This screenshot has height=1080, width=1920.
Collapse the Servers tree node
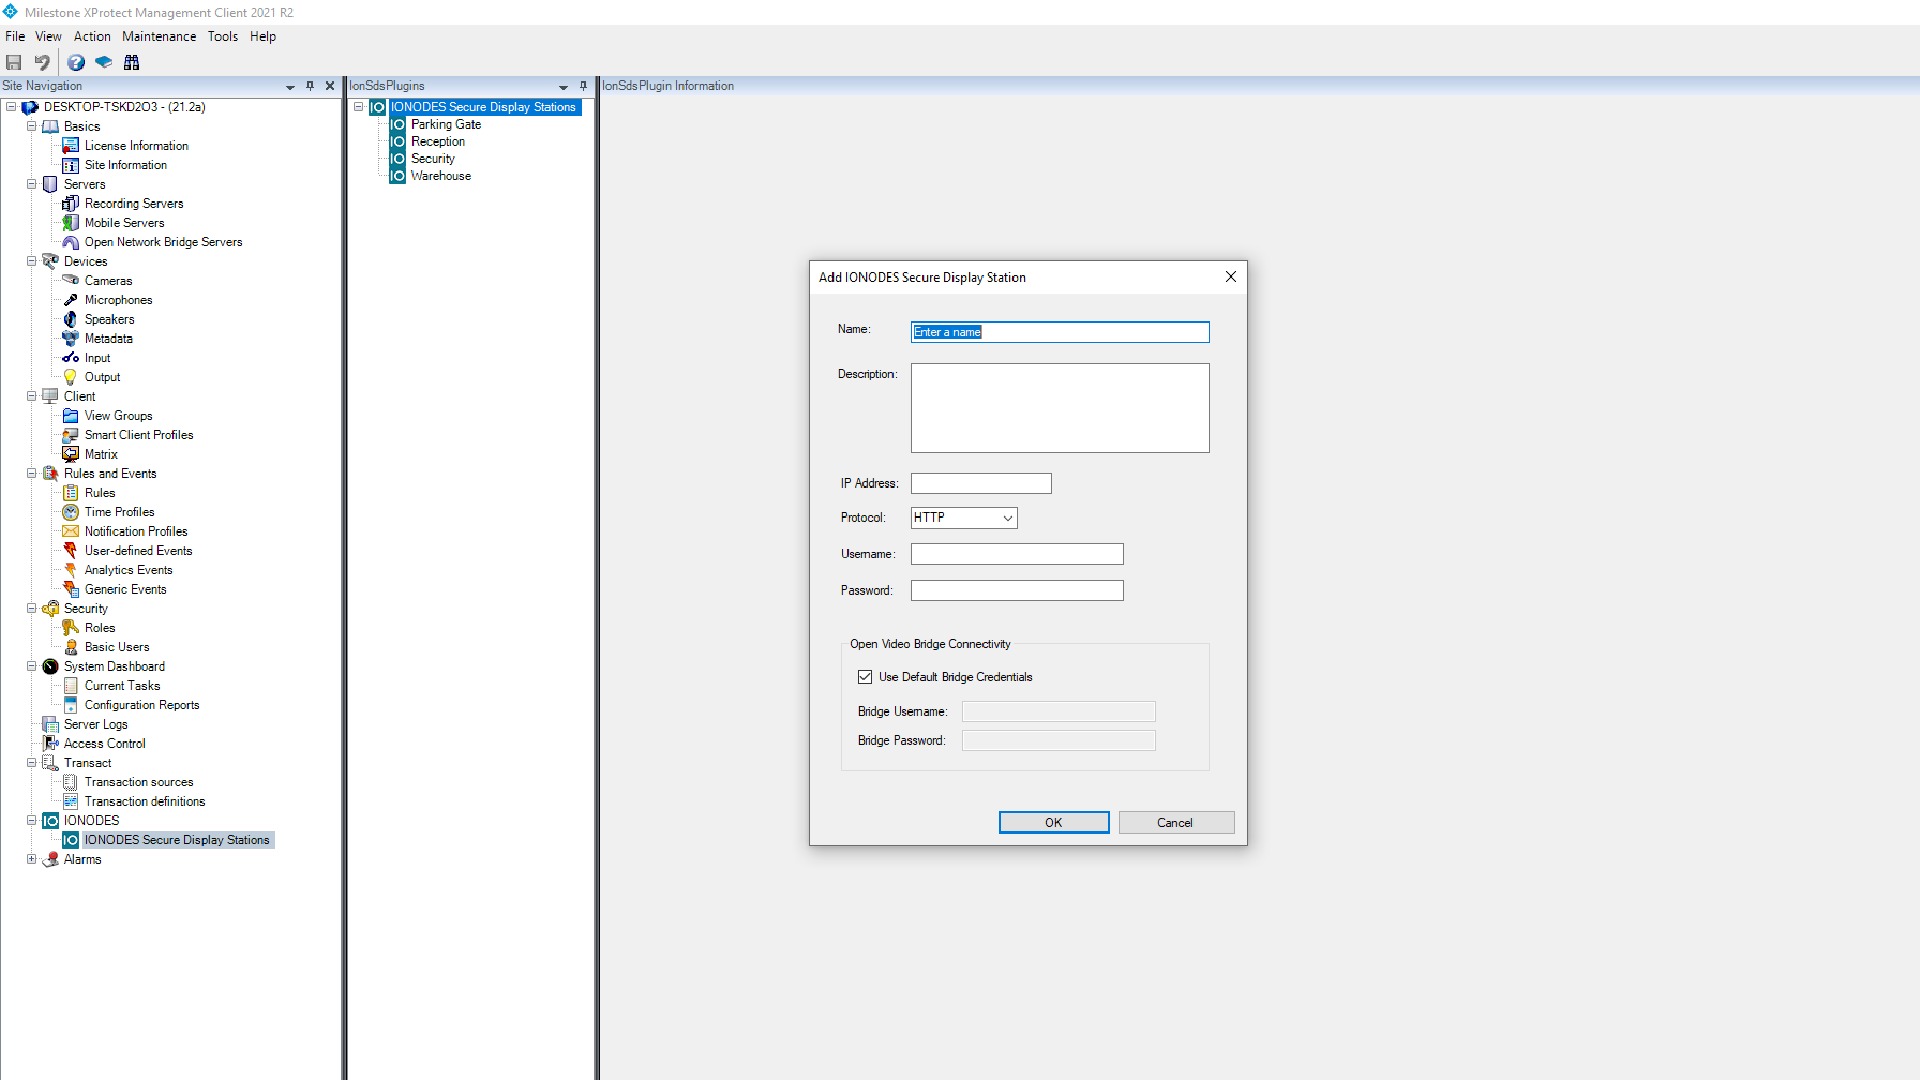point(31,185)
